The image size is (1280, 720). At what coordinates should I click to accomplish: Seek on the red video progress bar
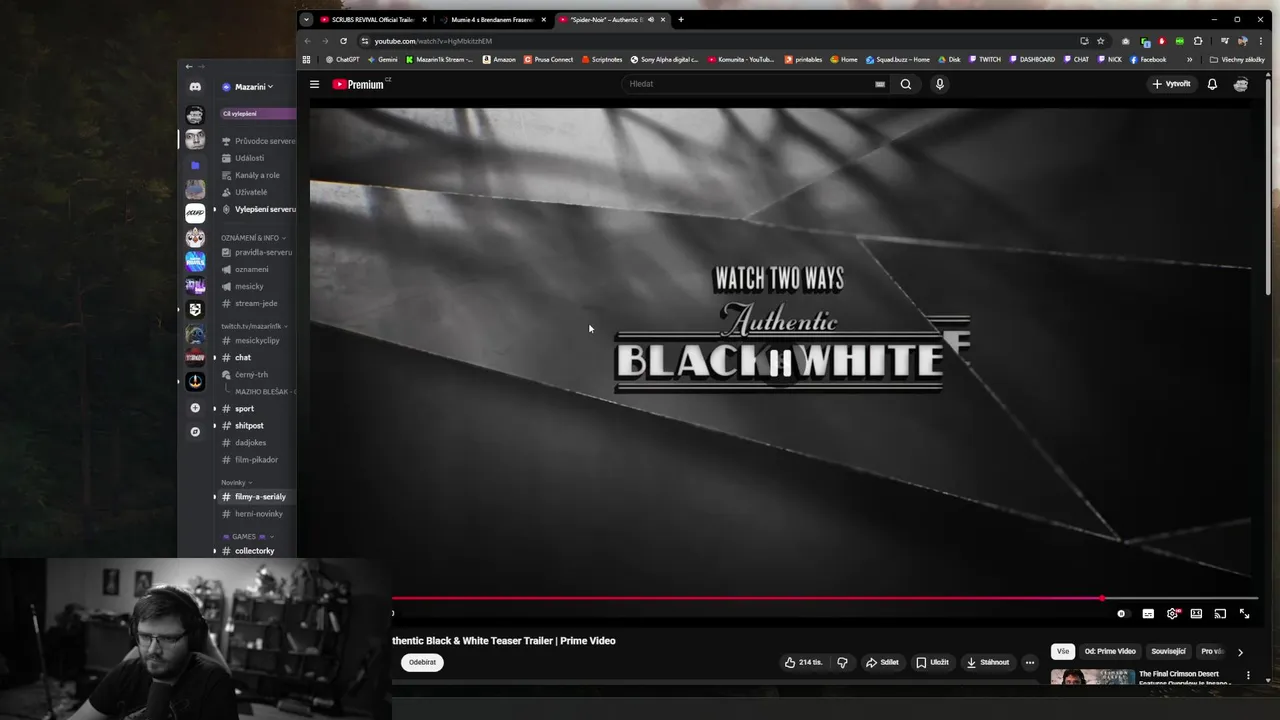click(x=748, y=599)
